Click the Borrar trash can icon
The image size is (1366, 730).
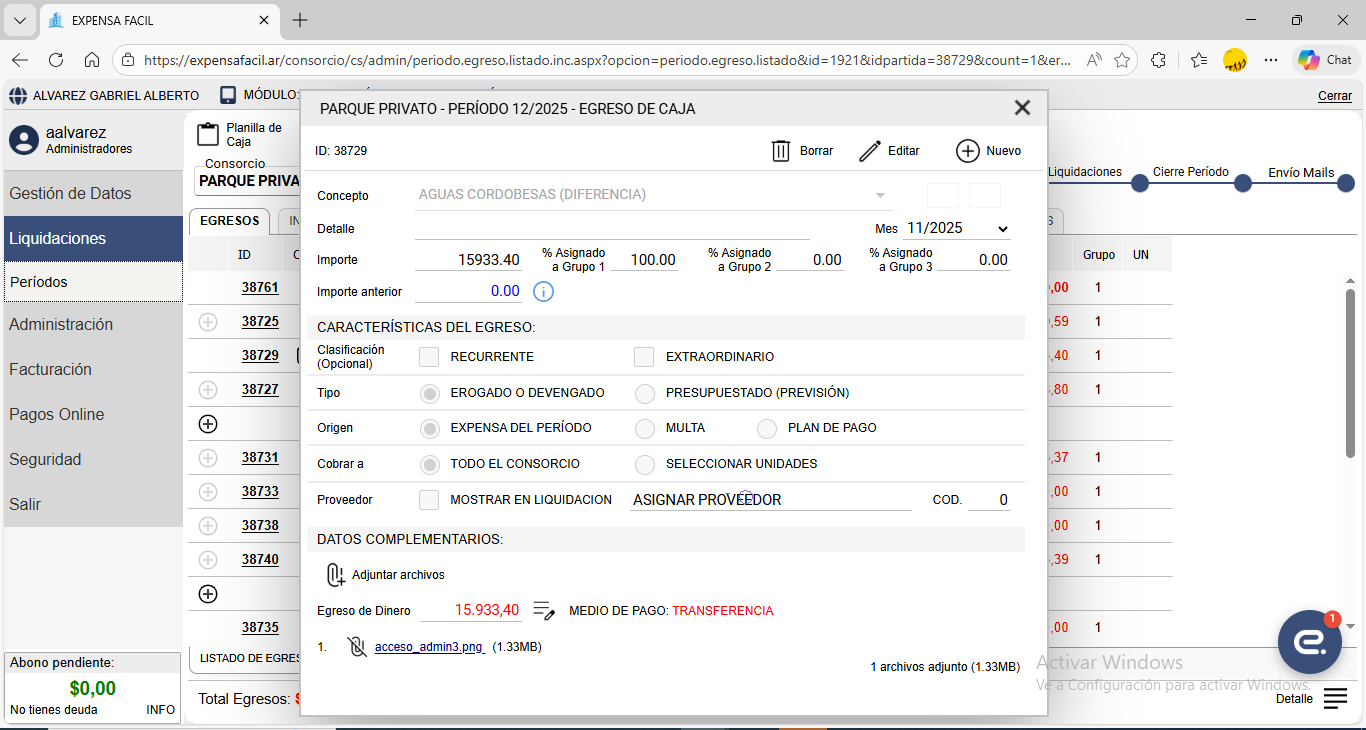point(781,151)
